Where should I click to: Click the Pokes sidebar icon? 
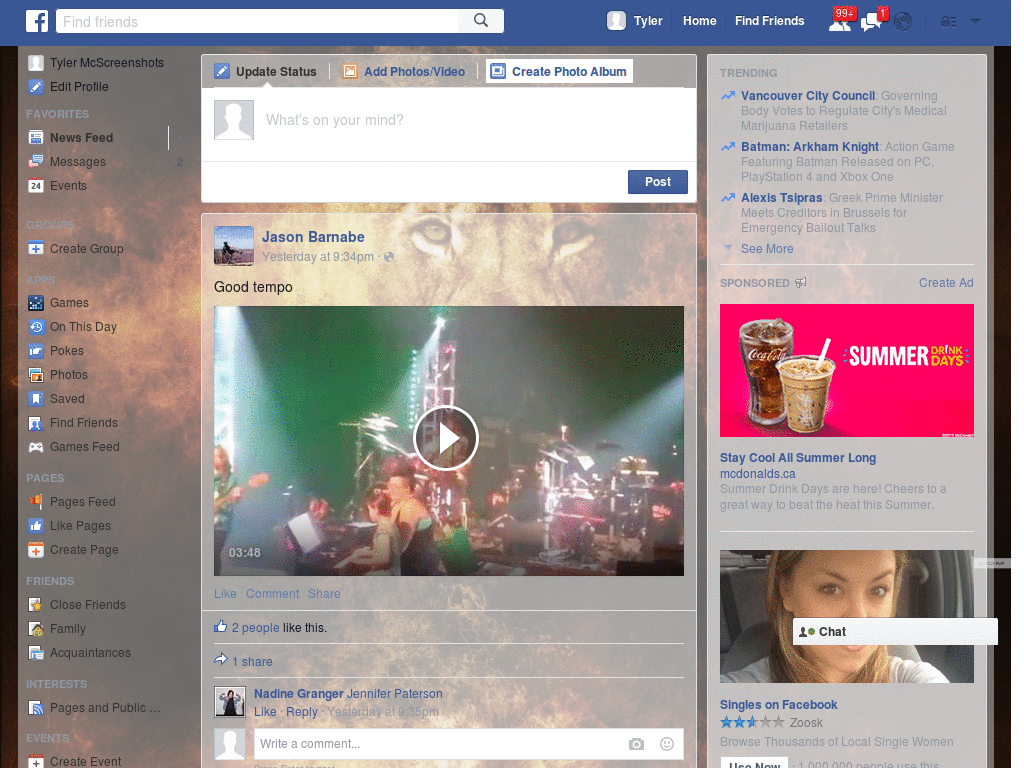pos(36,351)
